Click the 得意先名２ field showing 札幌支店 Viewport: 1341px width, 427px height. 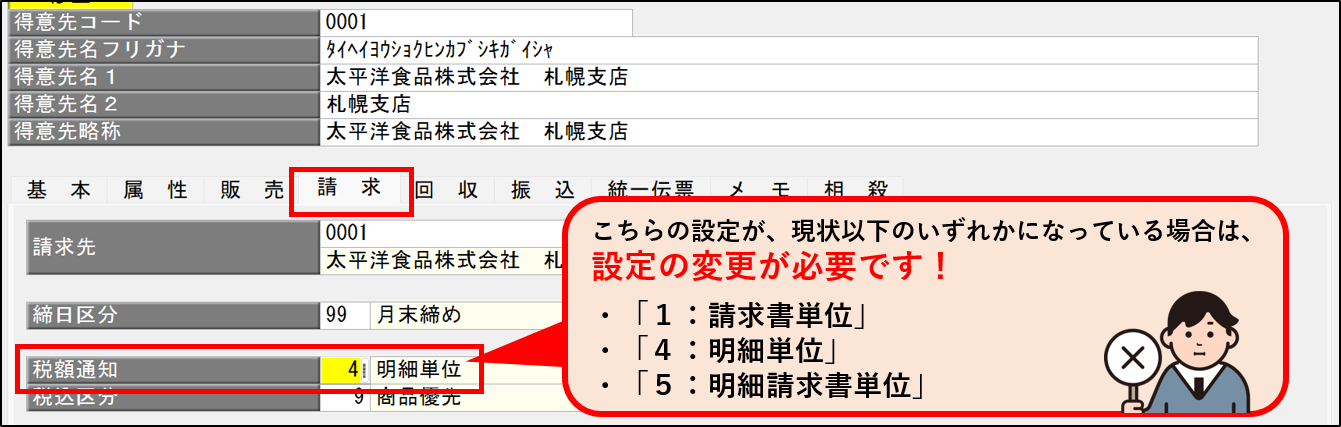coord(789,104)
